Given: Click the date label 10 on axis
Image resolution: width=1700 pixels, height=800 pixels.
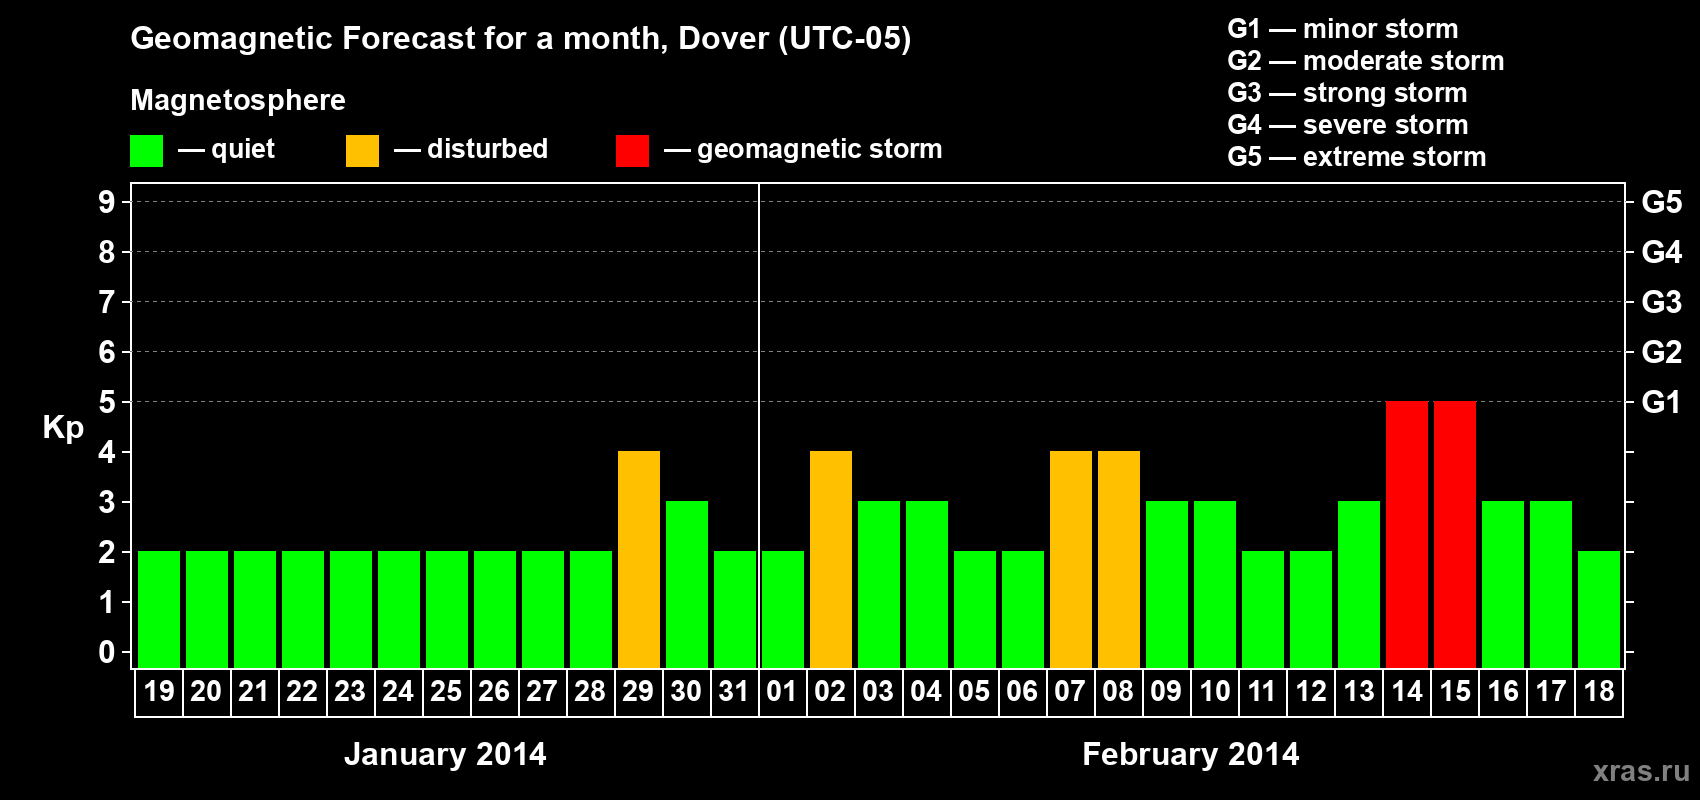Looking at the screenshot, I should click(1215, 691).
